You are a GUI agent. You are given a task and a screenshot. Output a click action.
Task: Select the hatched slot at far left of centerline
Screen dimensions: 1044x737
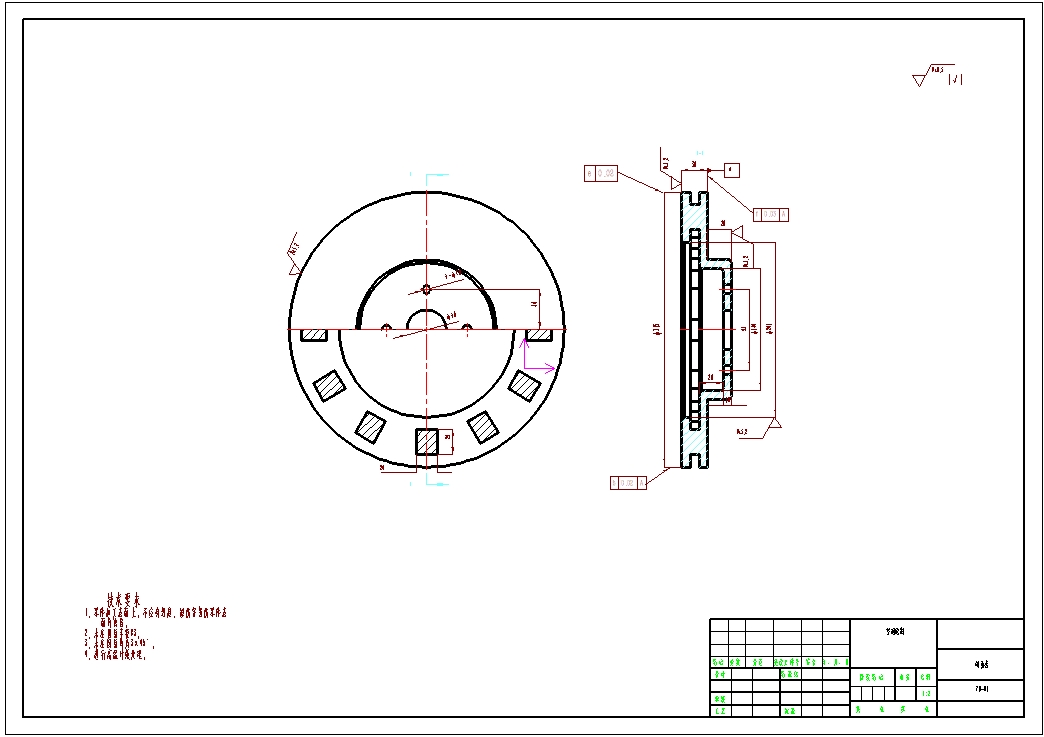(x=315, y=335)
